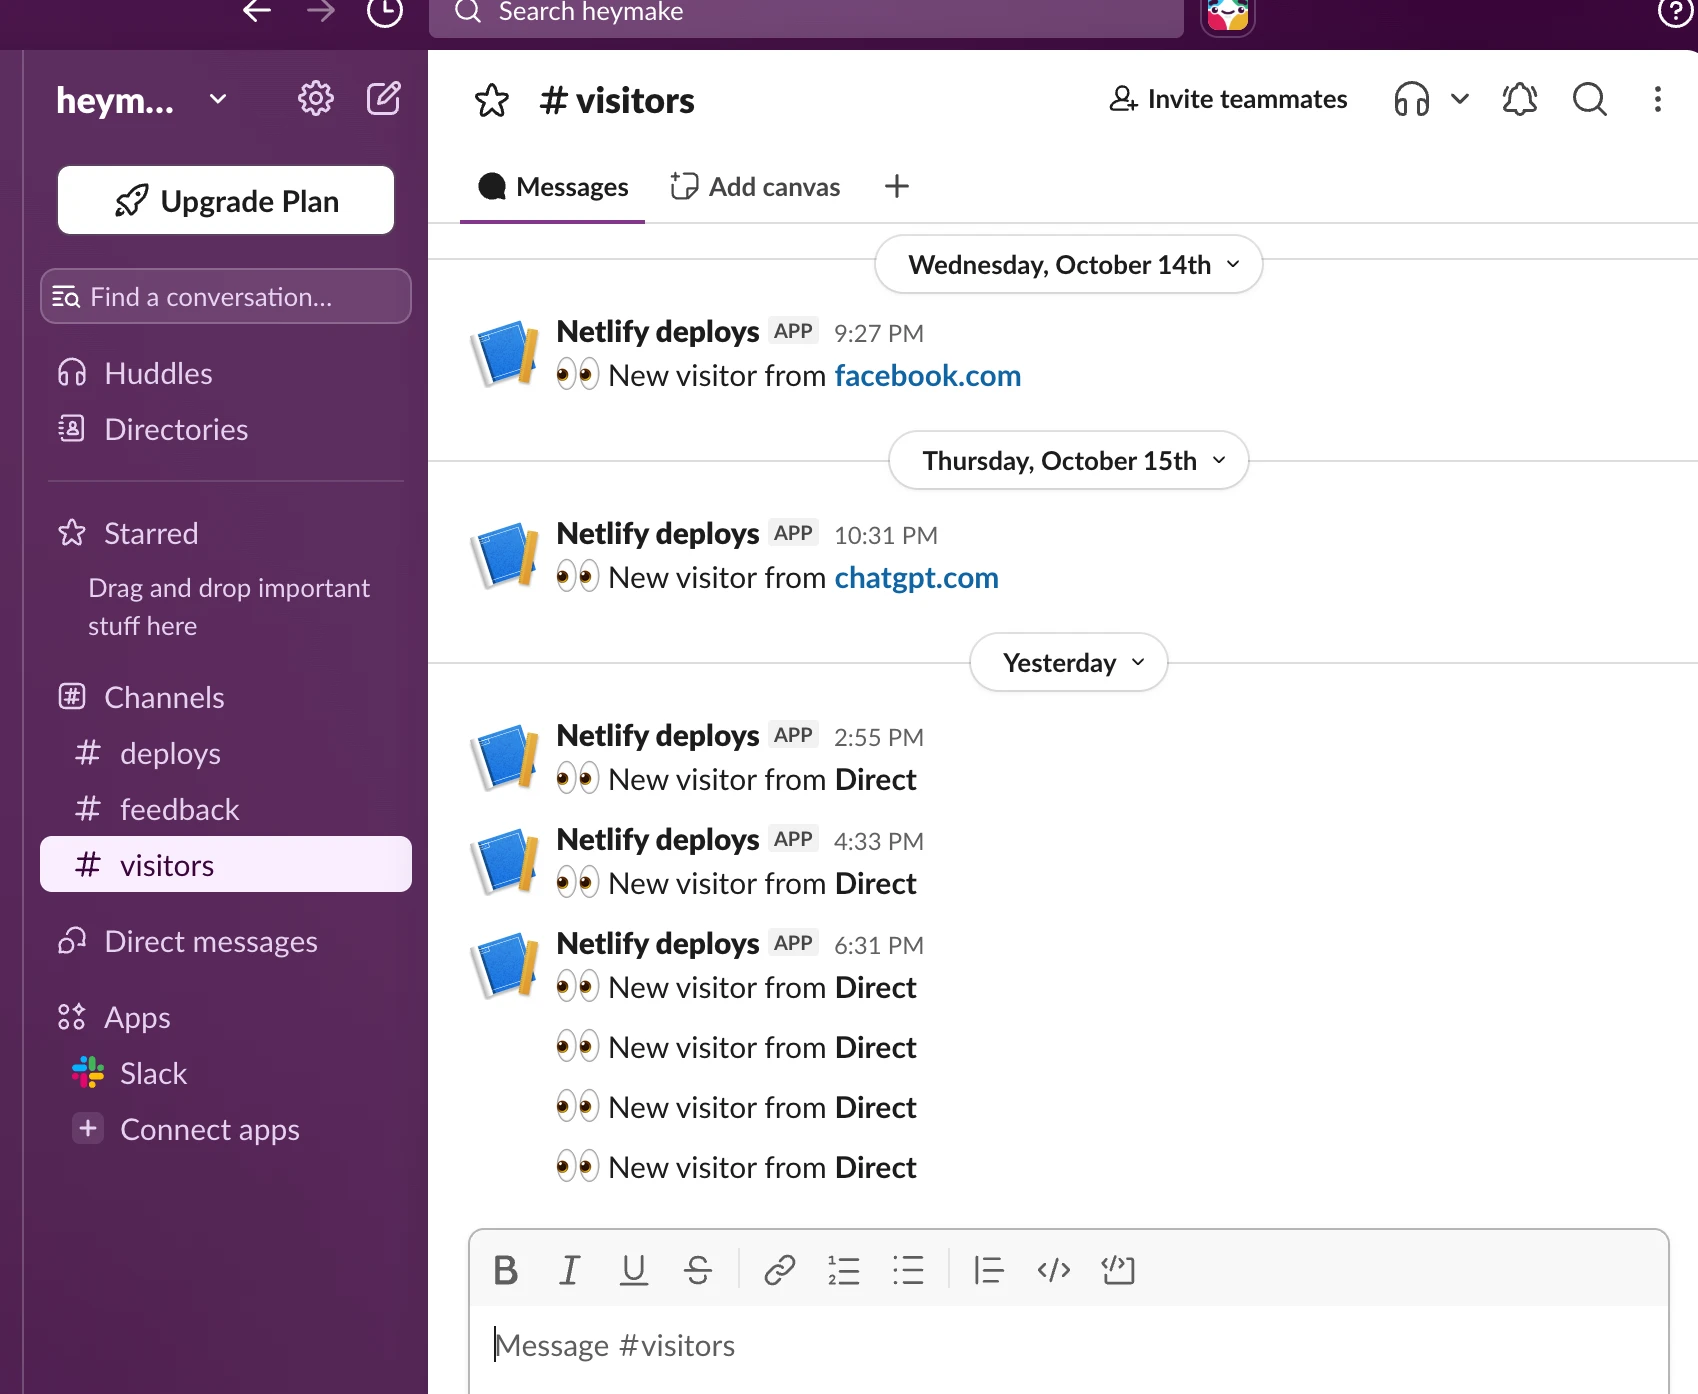
Task: Compose a new message with the pencil icon
Action: click(x=384, y=99)
